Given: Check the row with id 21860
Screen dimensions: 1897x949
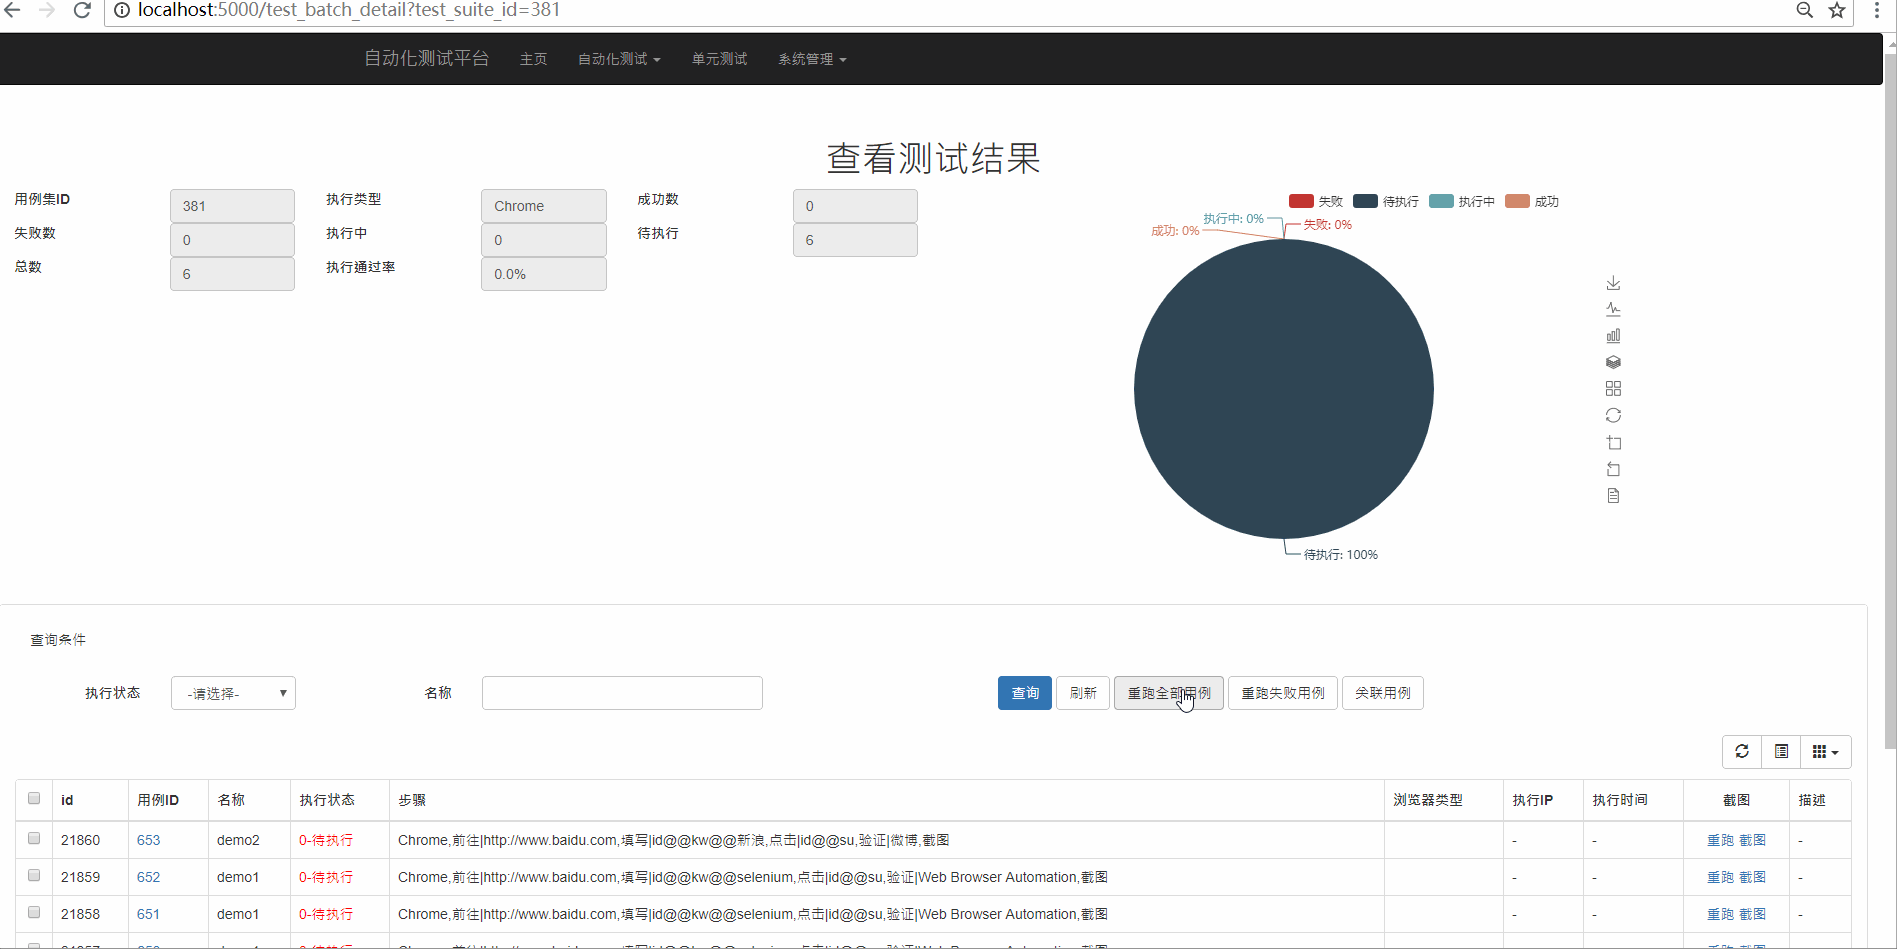Looking at the screenshot, I should (x=34, y=838).
